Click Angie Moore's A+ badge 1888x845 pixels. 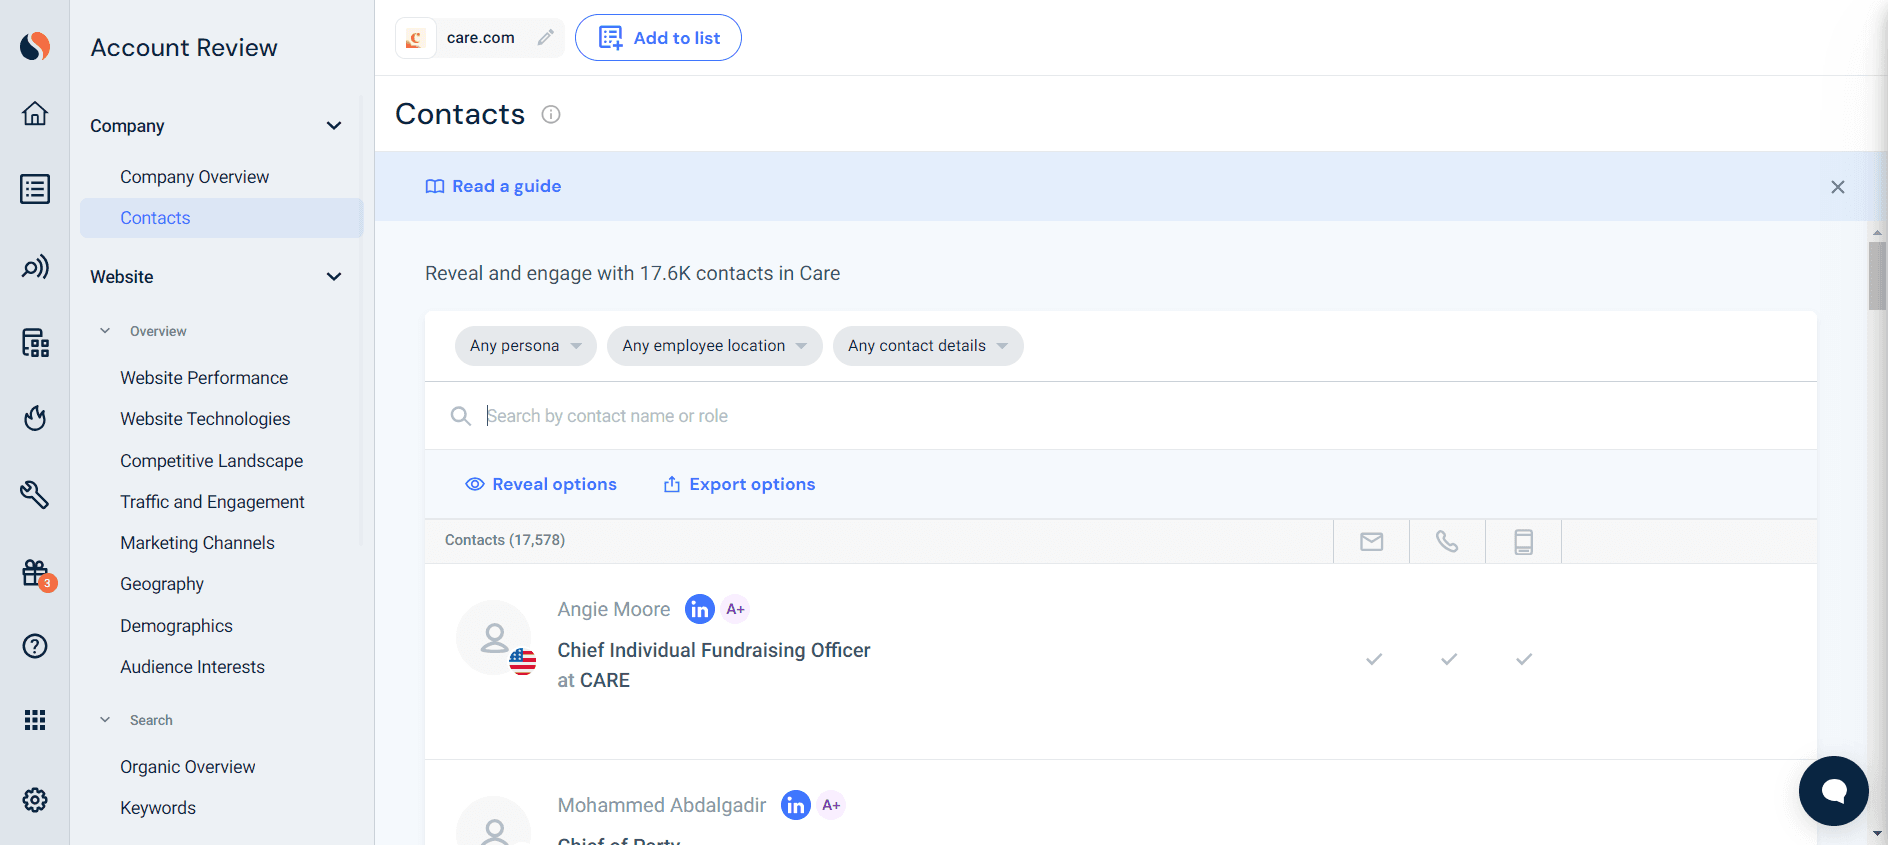pos(735,609)
